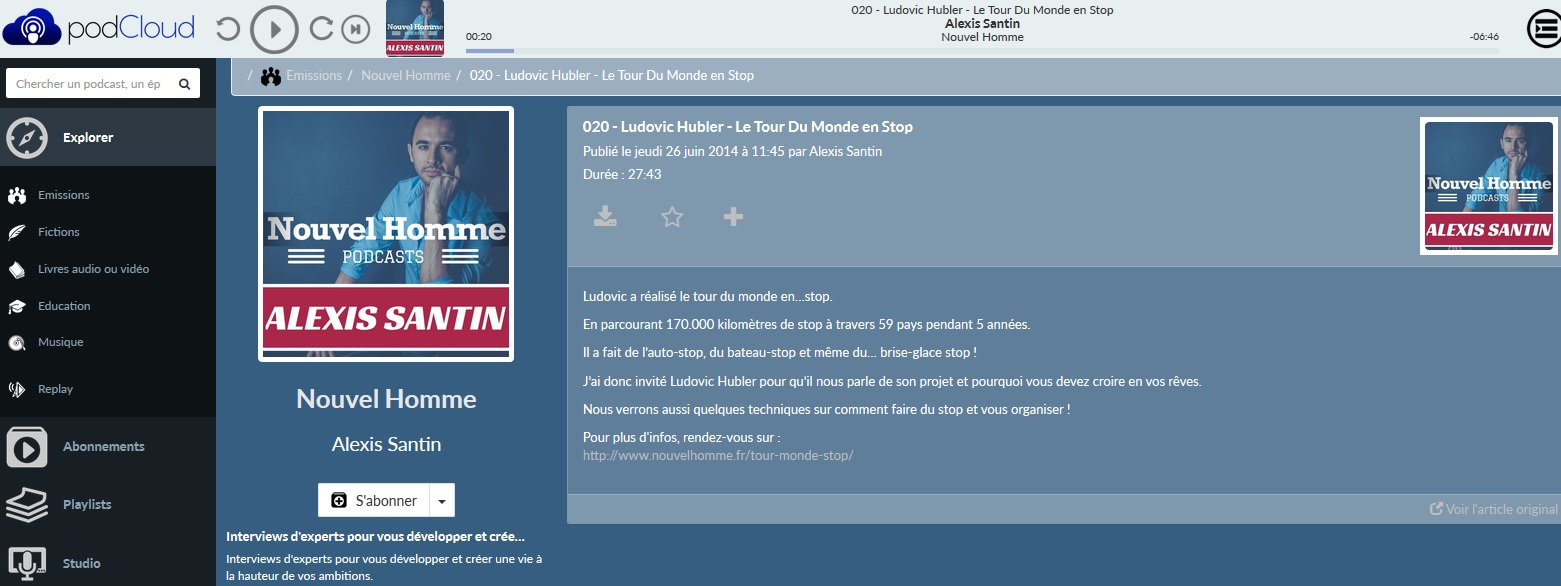The image size is (1561, 586).
Task: Click the elapsed time 00:20 display
Action: [x=479, y=37]
